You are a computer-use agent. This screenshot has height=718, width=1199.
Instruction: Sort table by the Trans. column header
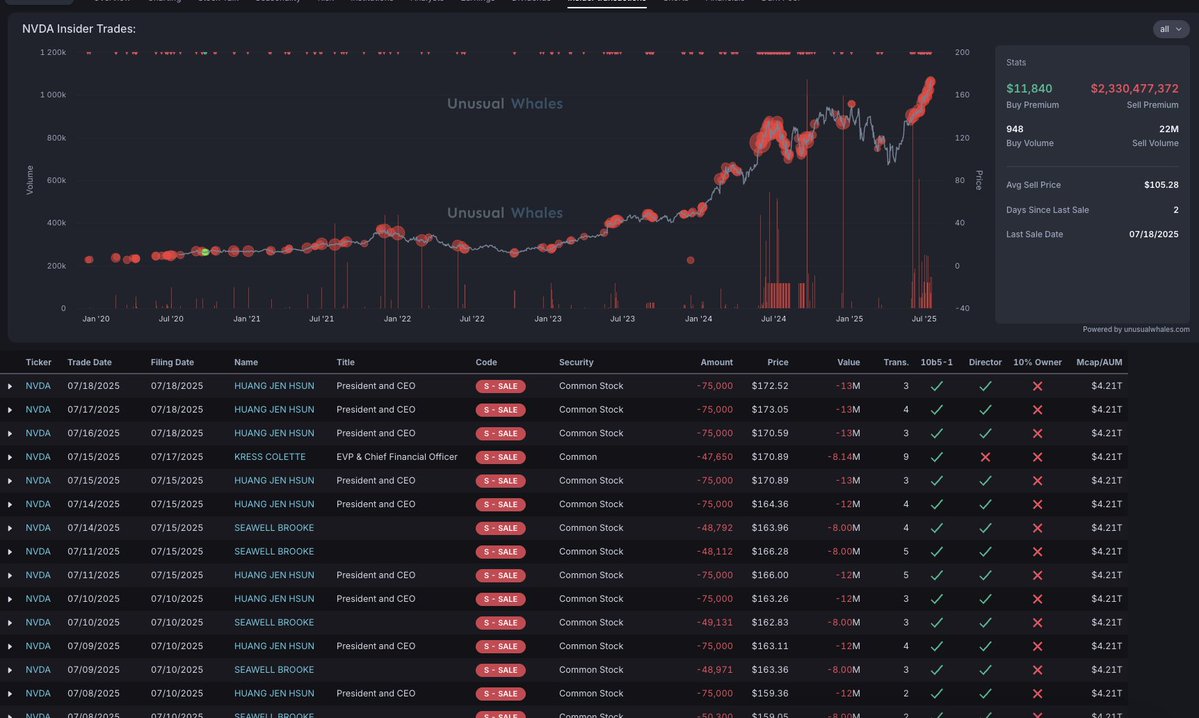point(895,362)
